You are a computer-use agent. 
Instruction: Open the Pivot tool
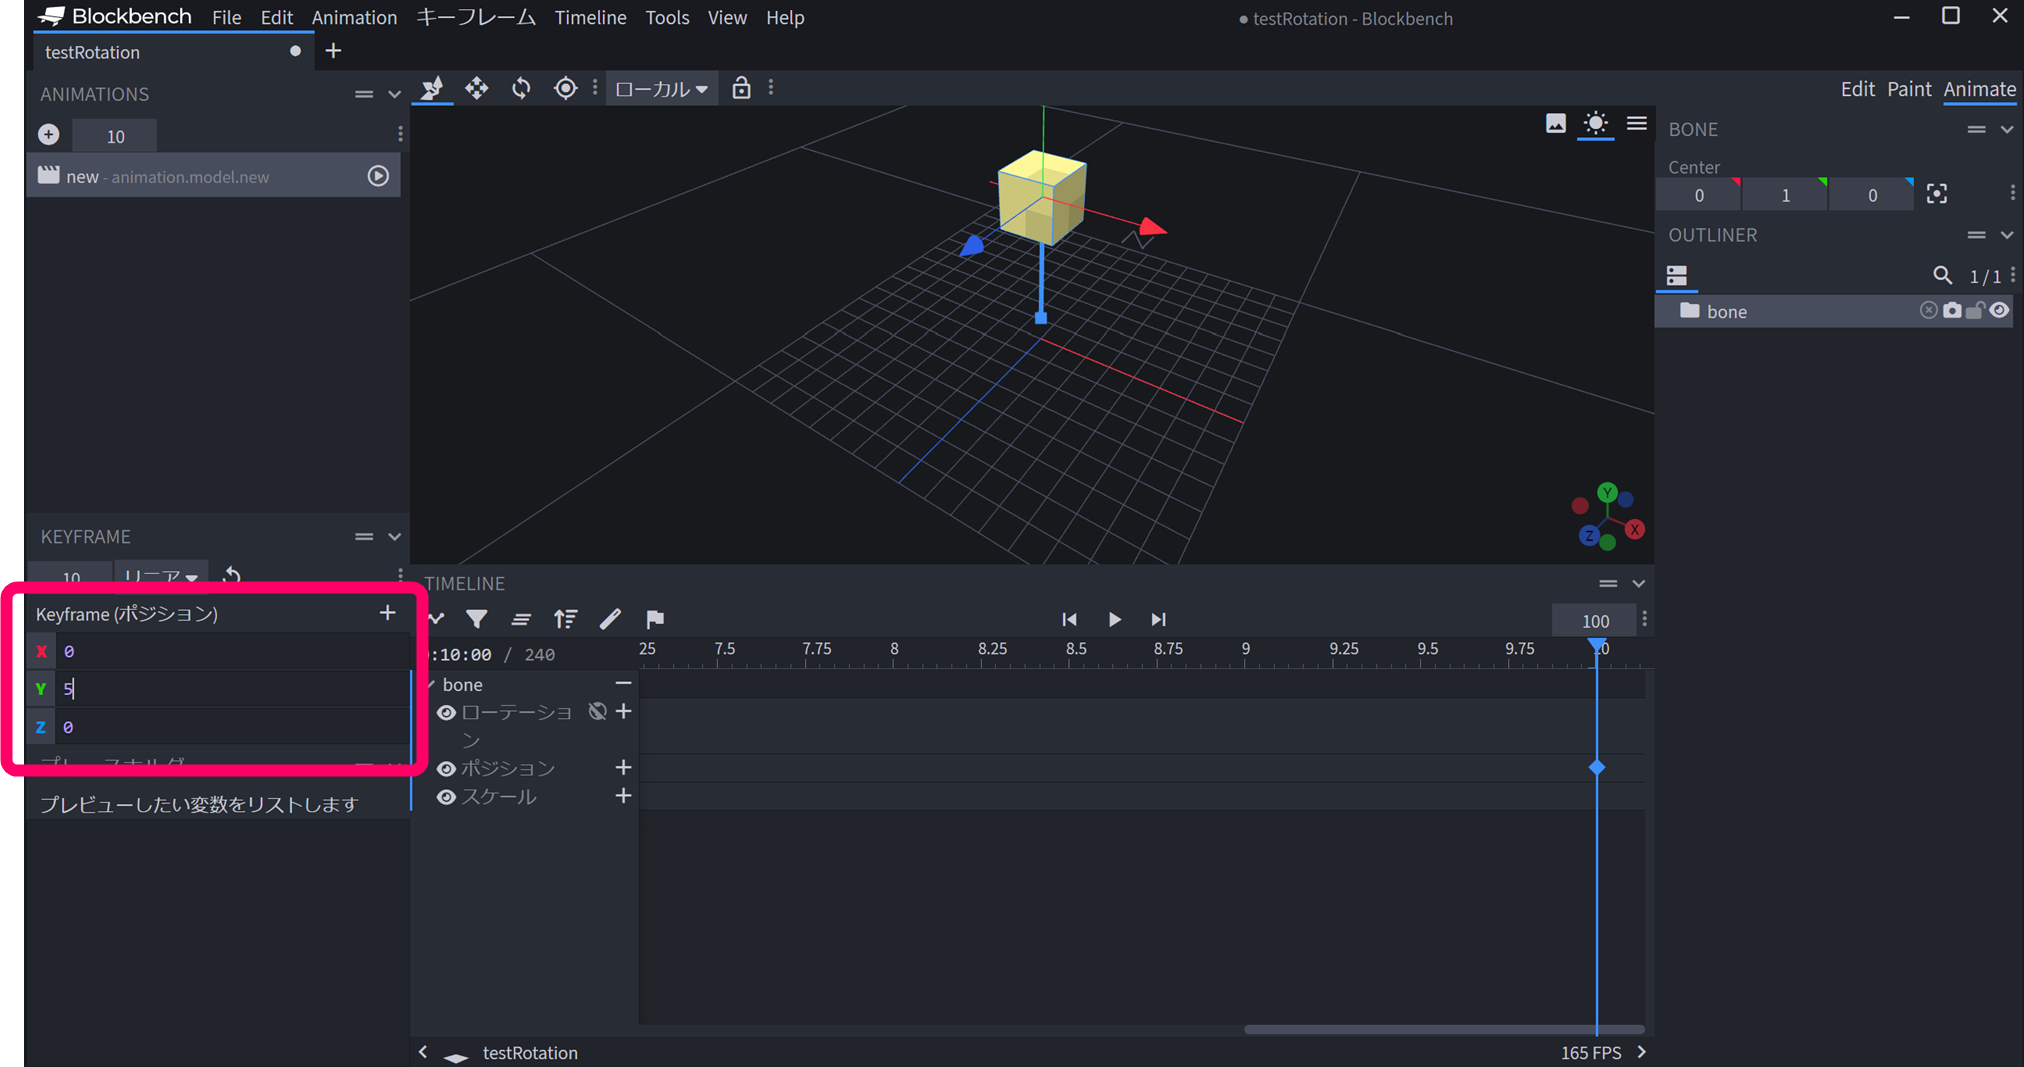tap(565, 88)
